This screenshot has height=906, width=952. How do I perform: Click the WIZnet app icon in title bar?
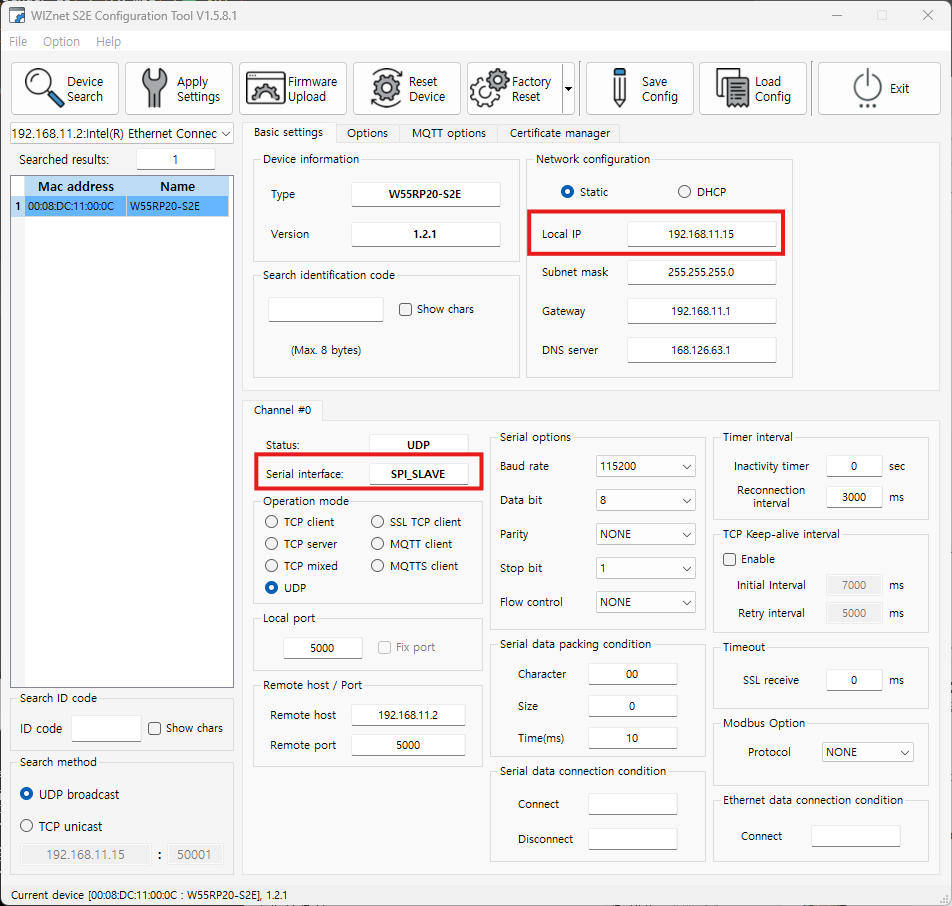[17, 15]
